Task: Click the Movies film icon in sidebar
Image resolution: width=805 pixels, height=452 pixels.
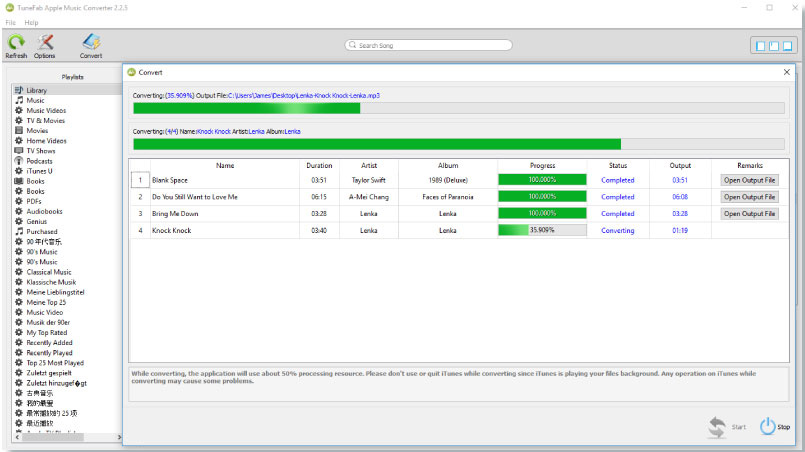Action: [x=19, y=130]
